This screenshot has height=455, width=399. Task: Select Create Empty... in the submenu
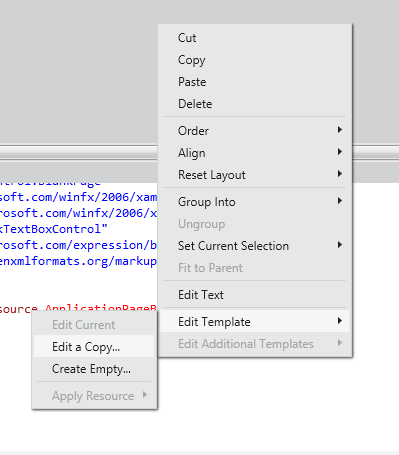tap(94, 369)
